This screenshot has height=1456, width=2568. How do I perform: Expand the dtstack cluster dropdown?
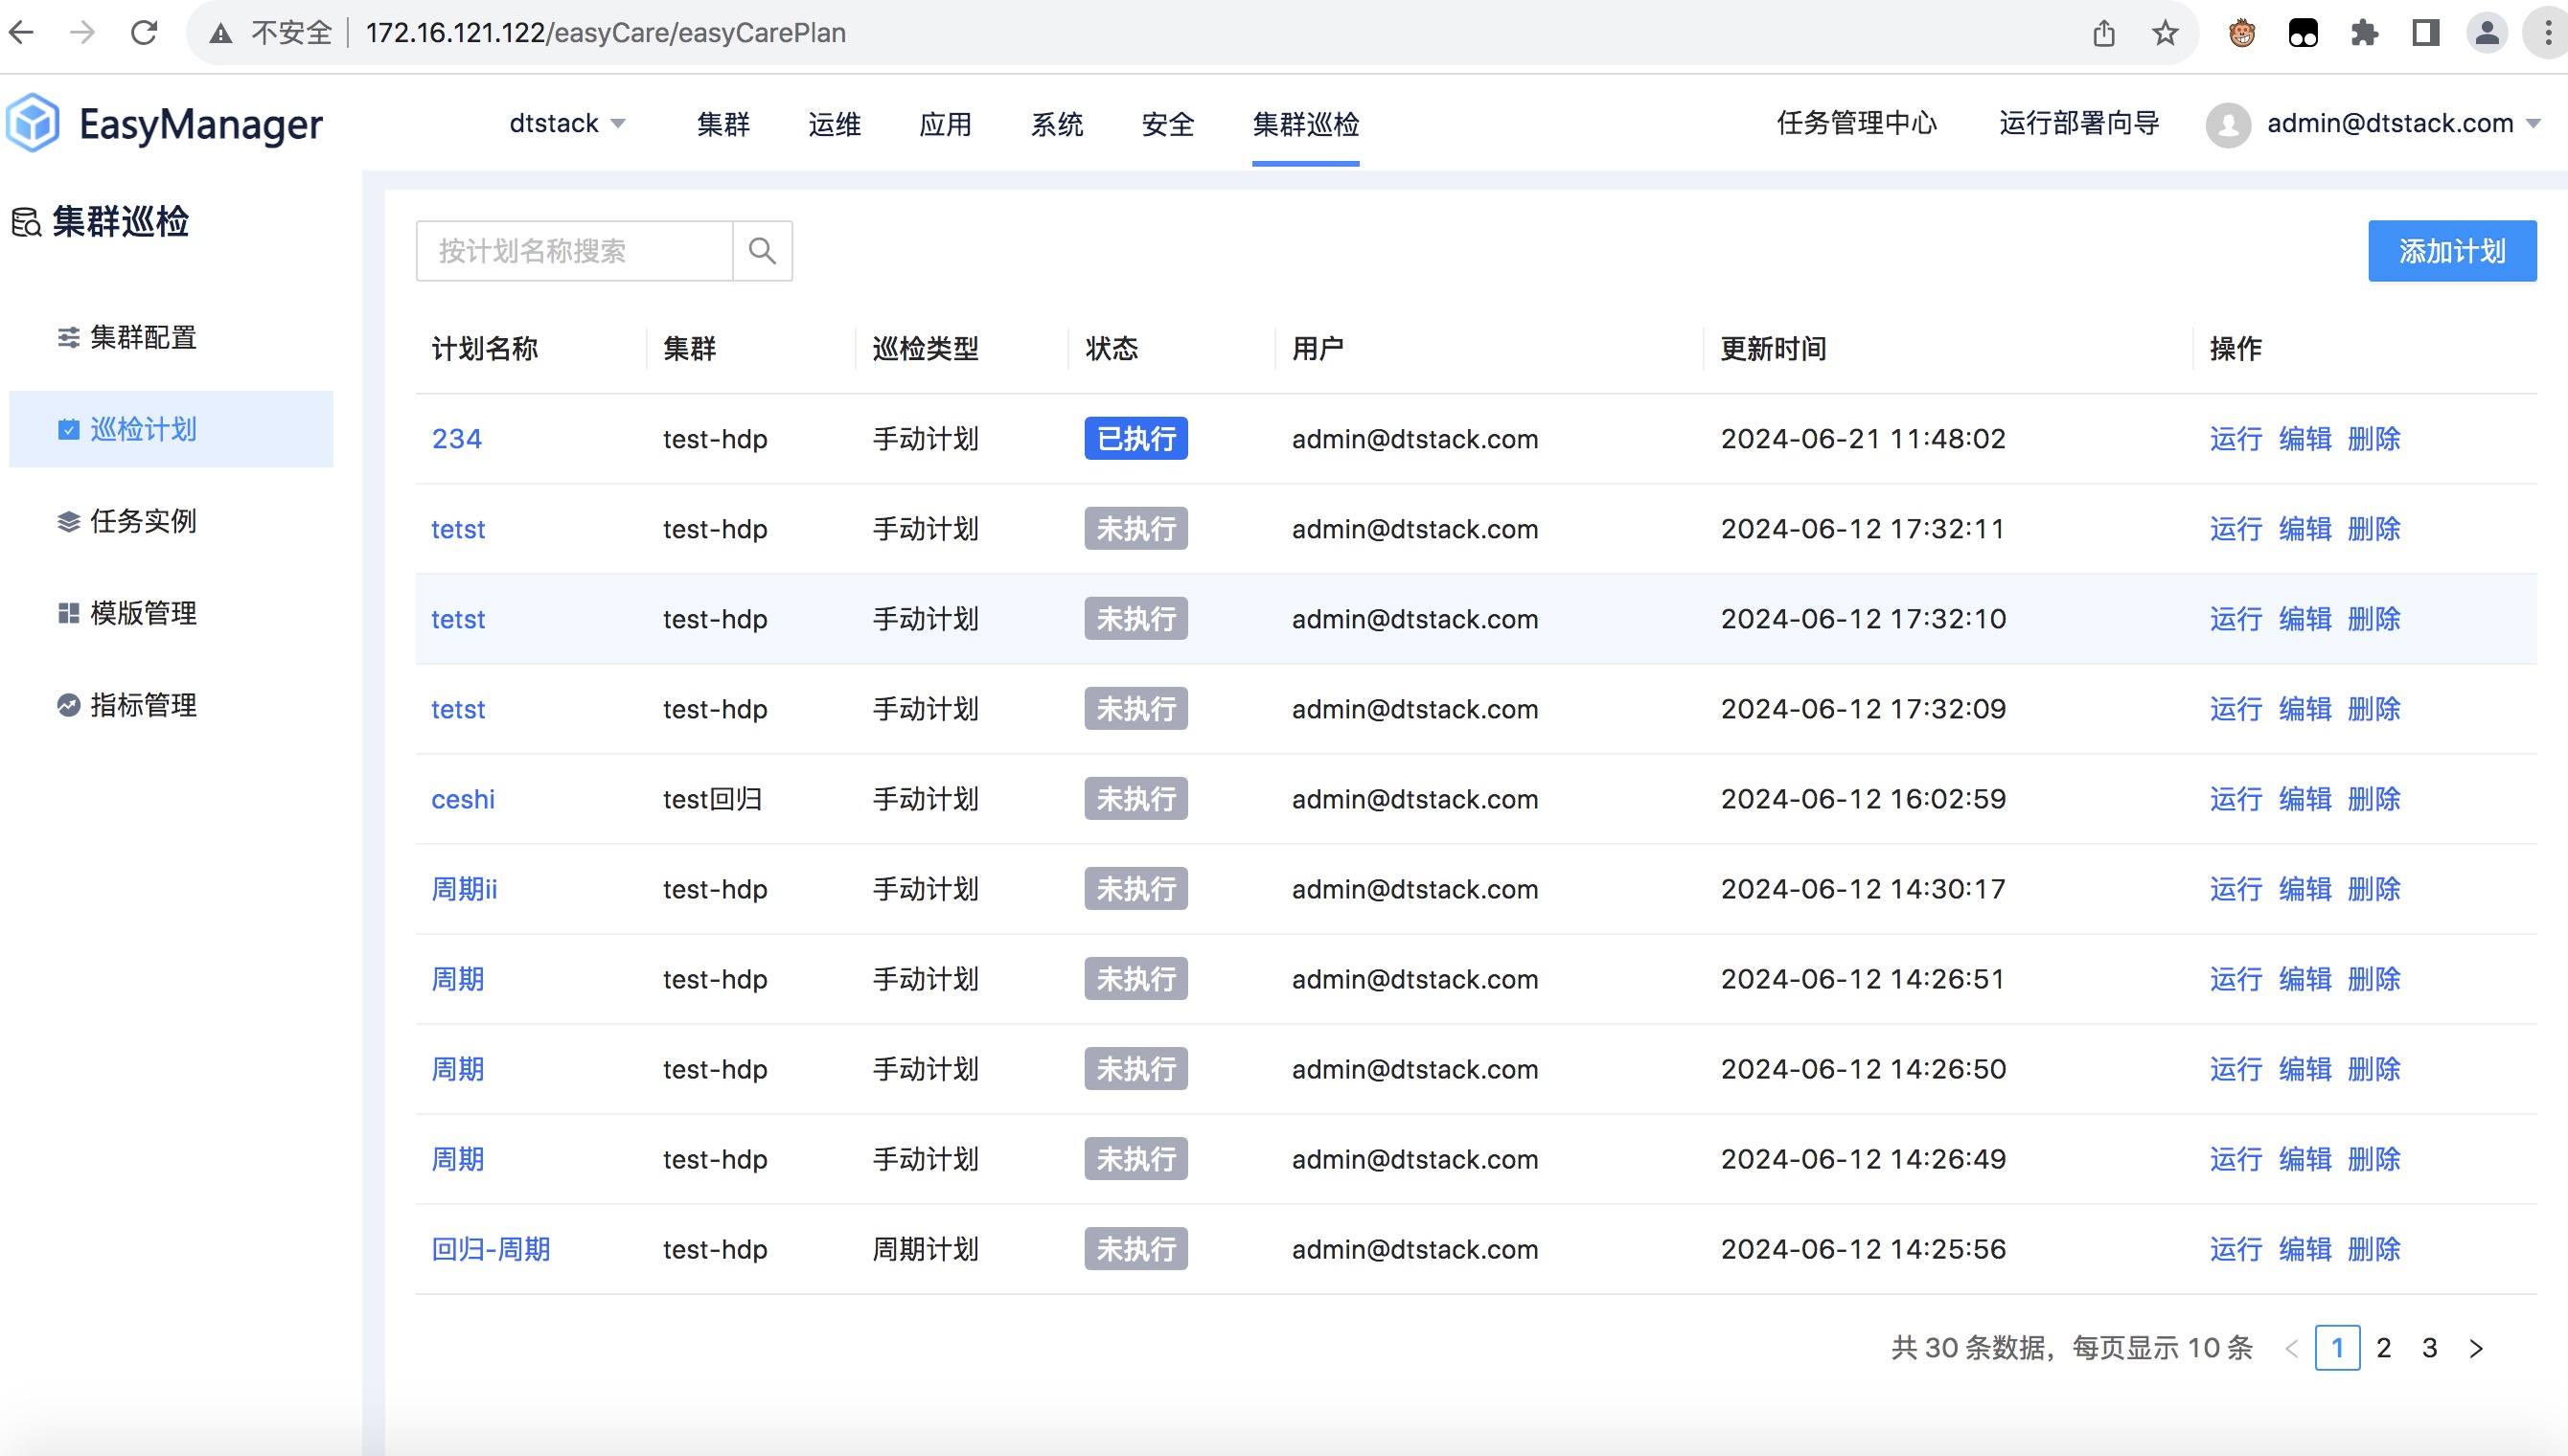point(567,124)
